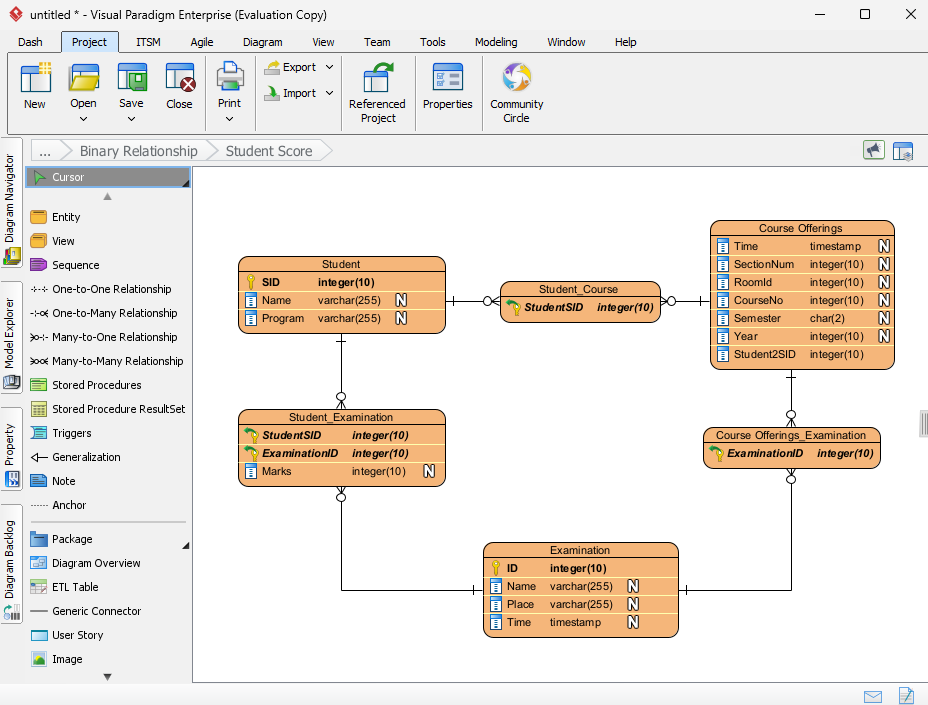Open Property side tab
The image size is (928, 705).
pyautogui.click(x=11, y=449)
